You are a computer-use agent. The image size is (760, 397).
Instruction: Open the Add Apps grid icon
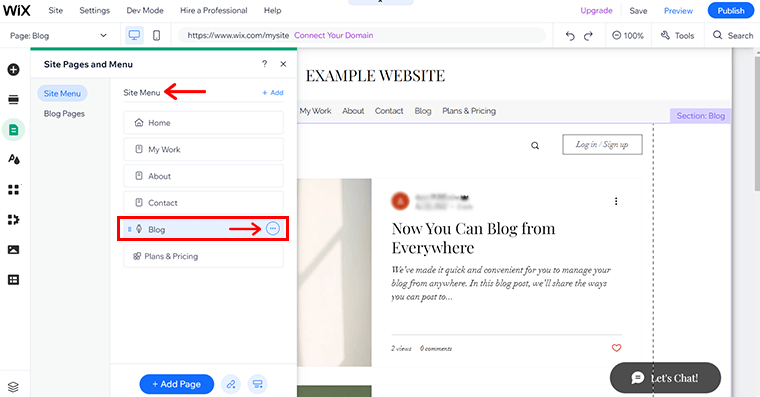pos(14,190)
